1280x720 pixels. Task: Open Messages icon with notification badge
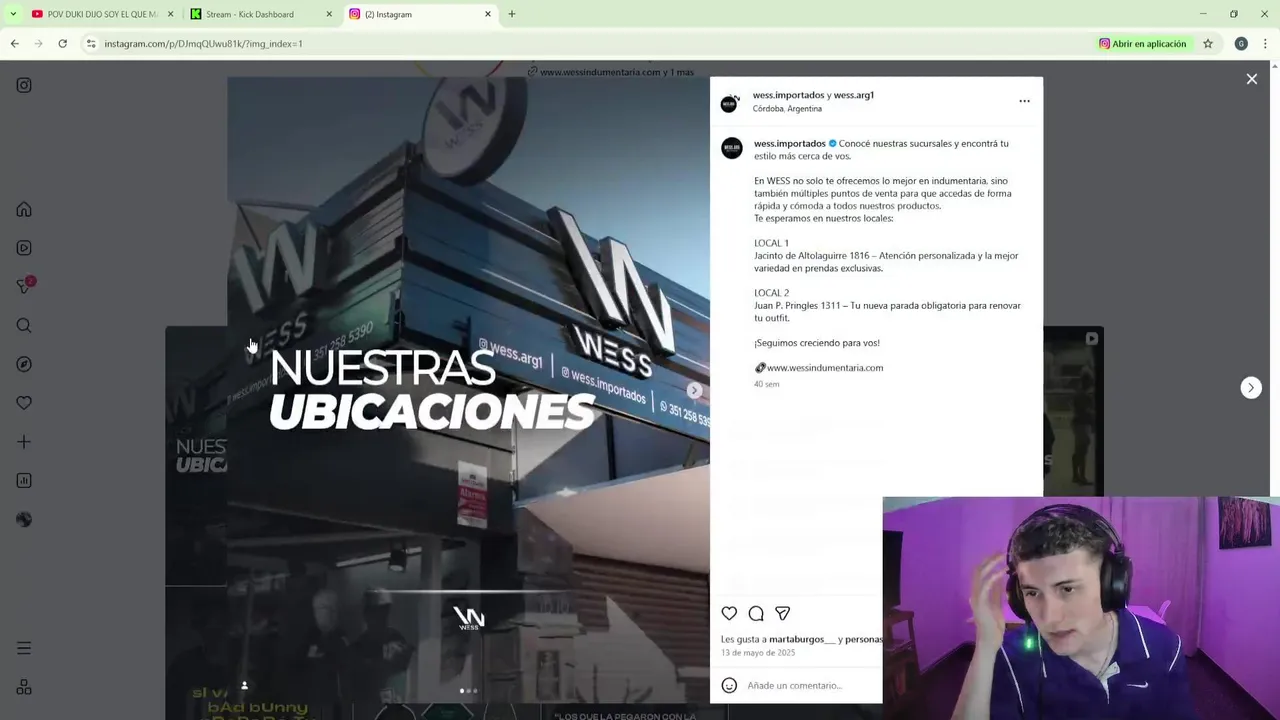click(24, 286)
